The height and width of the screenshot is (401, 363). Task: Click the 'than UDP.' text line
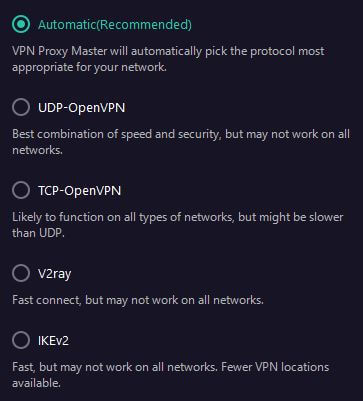(x=38, y=233)
